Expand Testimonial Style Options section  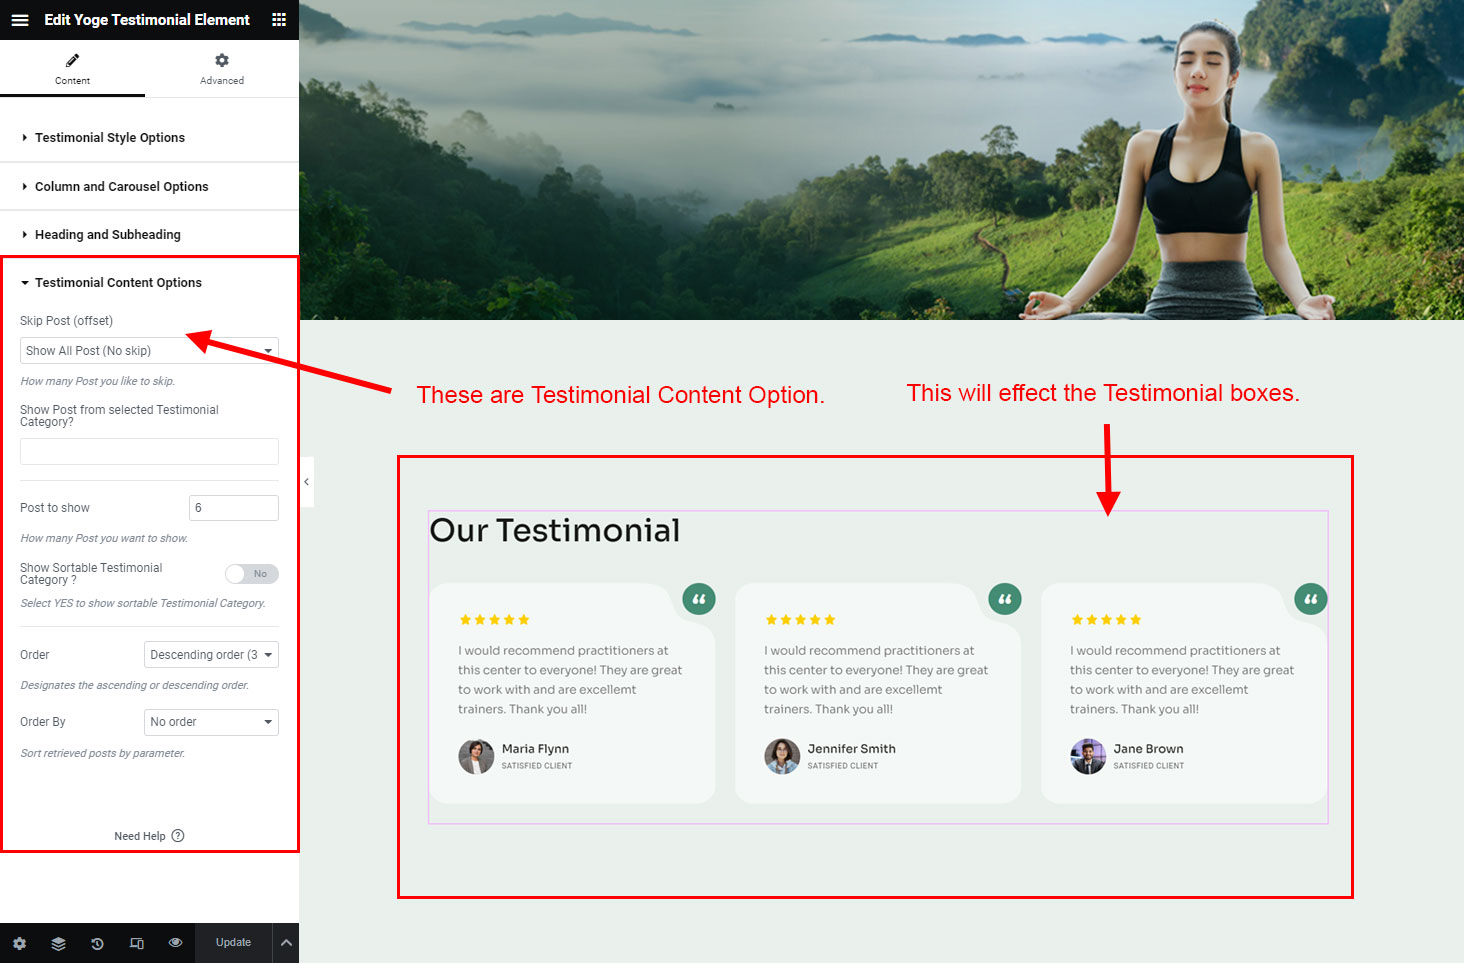click(x=110, y=138)
